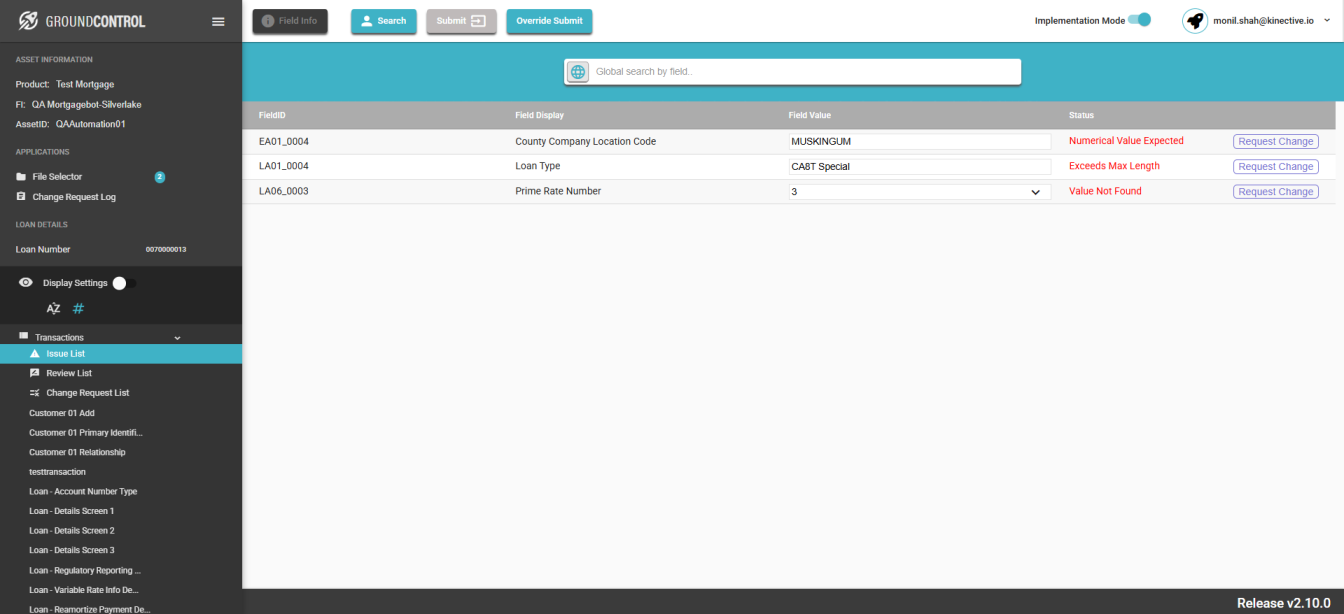Collapse the Transactions section chevron
The height and width of the screenshot is (614, 1344).
178,338
